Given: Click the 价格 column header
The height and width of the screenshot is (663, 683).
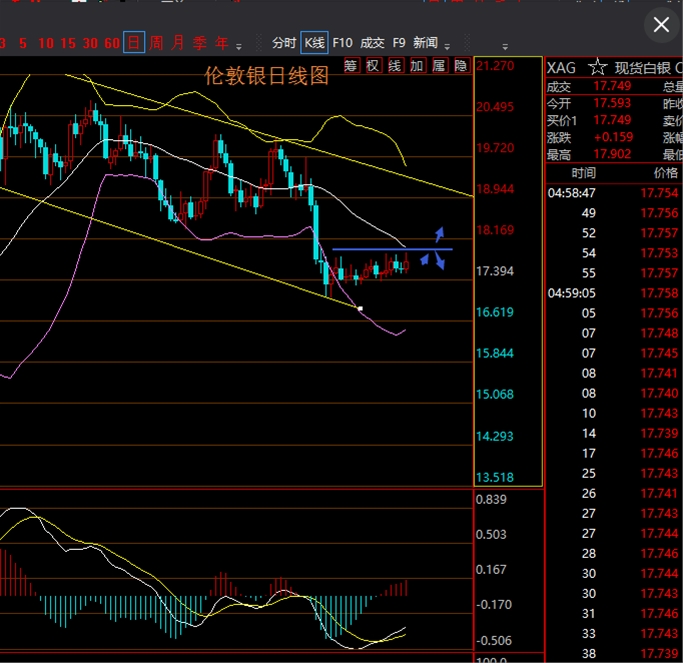Looking at the screenshot, I should [666, 173].
